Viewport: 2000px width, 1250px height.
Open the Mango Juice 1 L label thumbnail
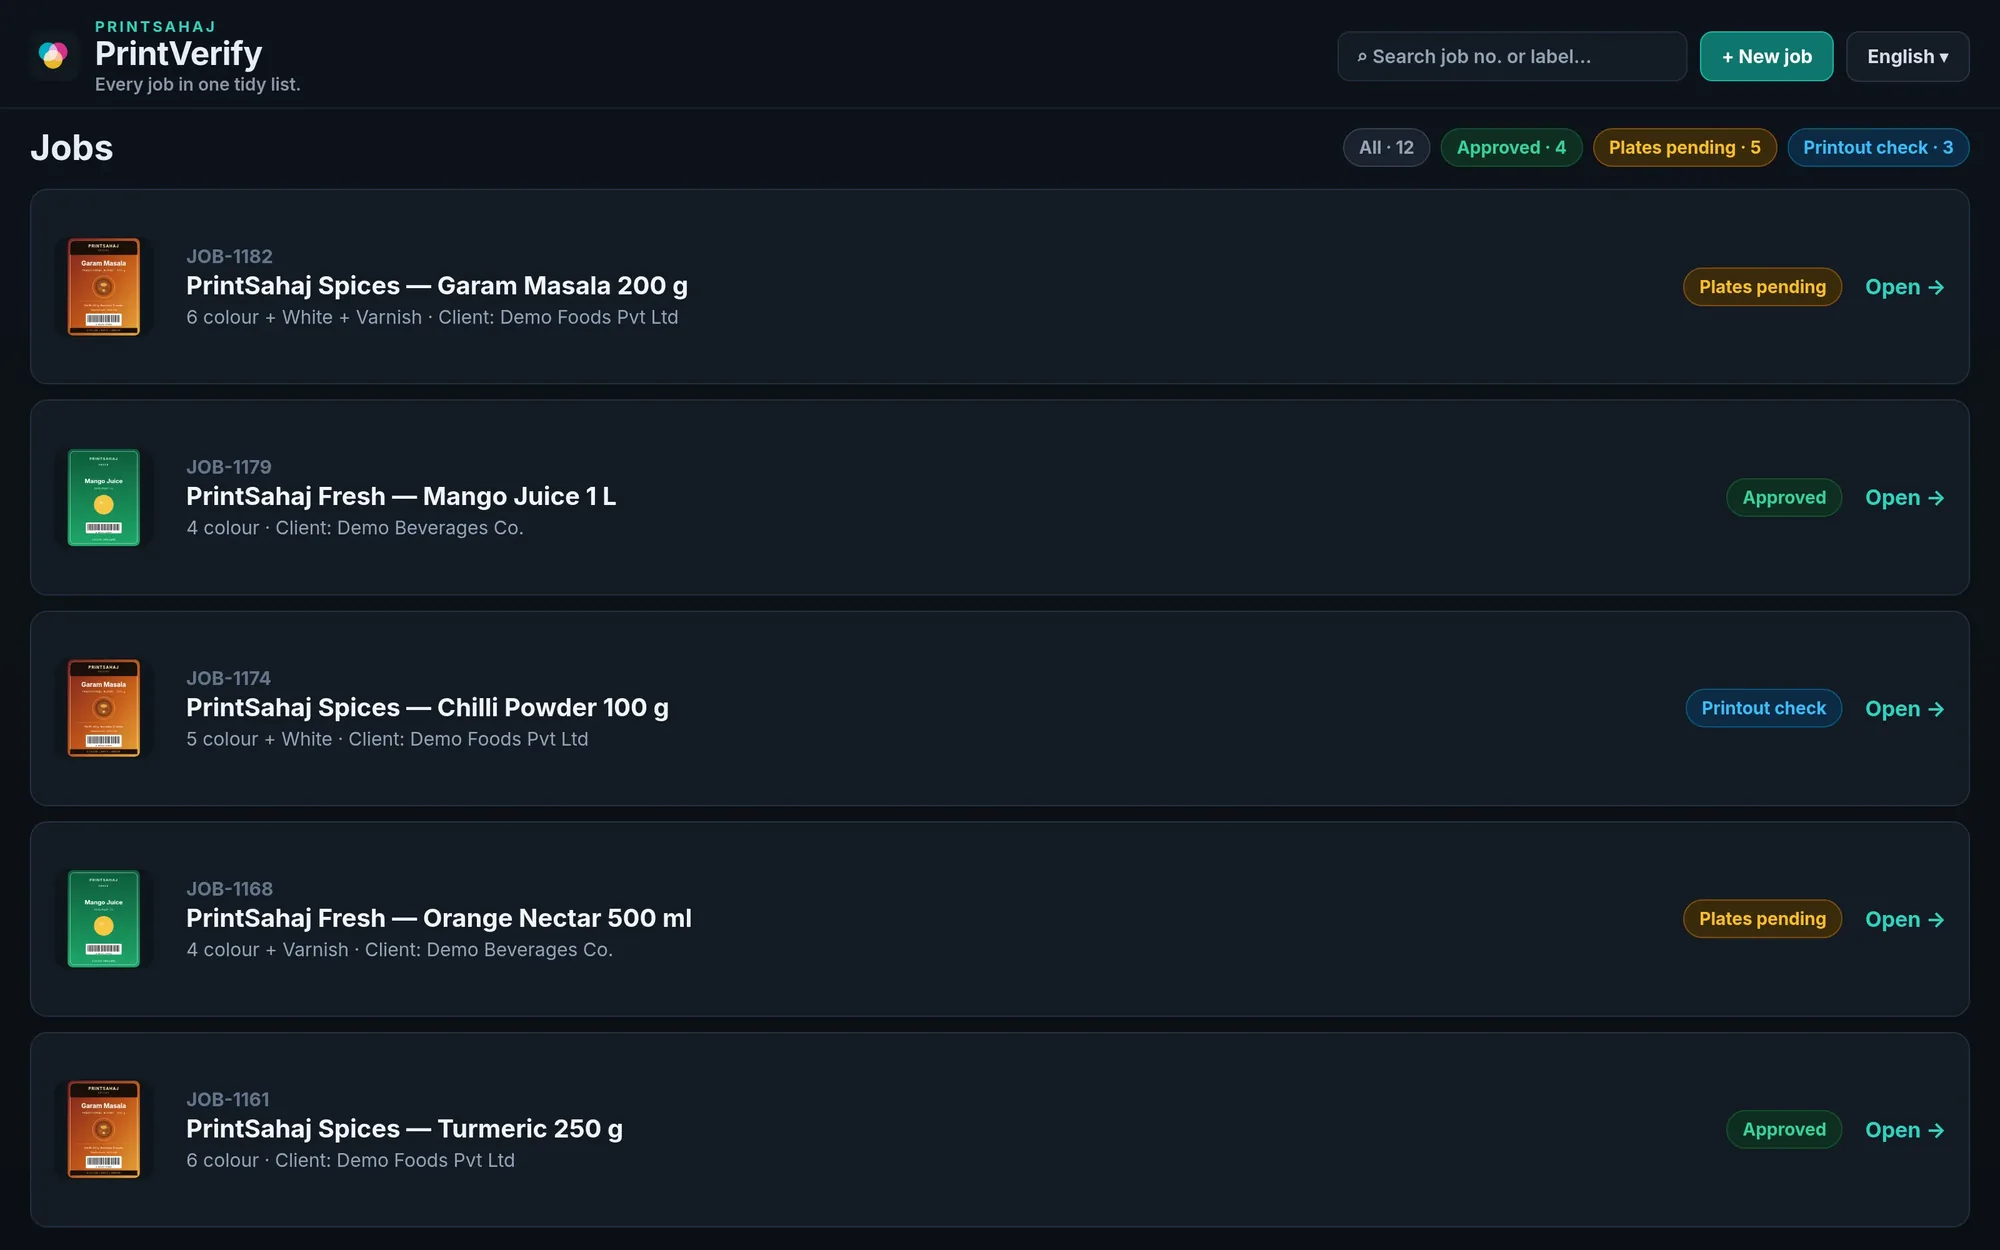pos(104,497)
